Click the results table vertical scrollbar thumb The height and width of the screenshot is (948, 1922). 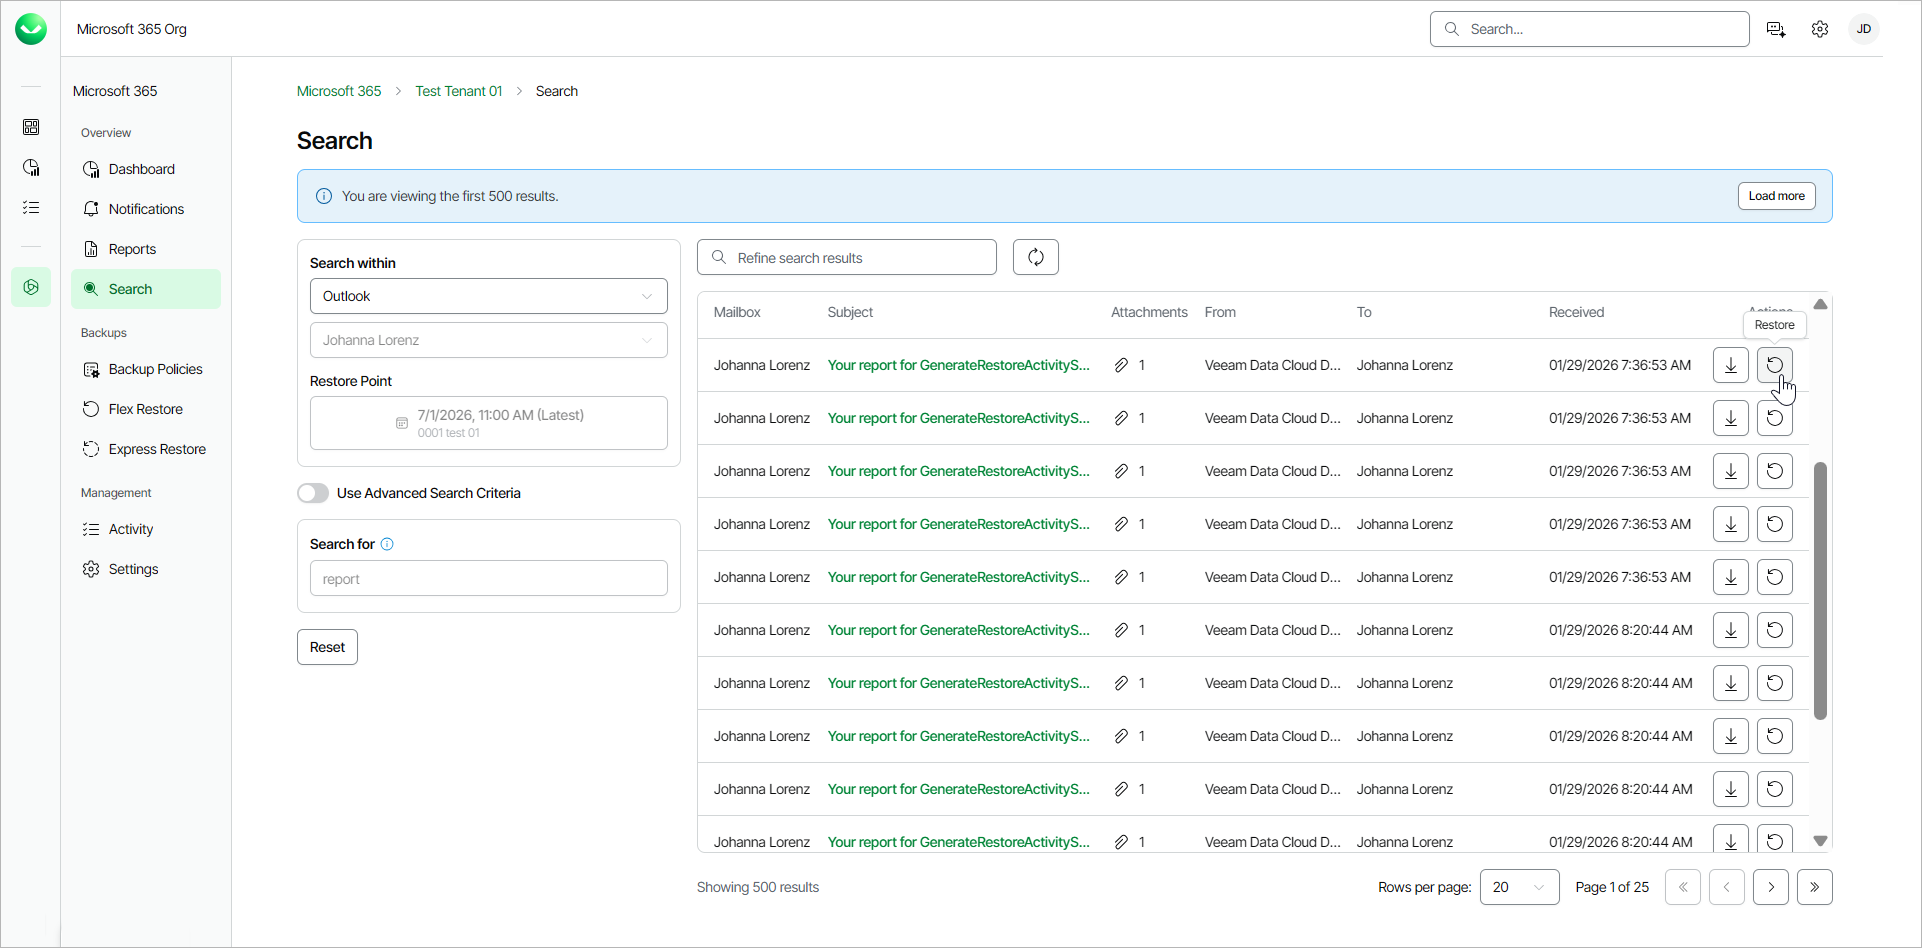tap(1821, 590)
